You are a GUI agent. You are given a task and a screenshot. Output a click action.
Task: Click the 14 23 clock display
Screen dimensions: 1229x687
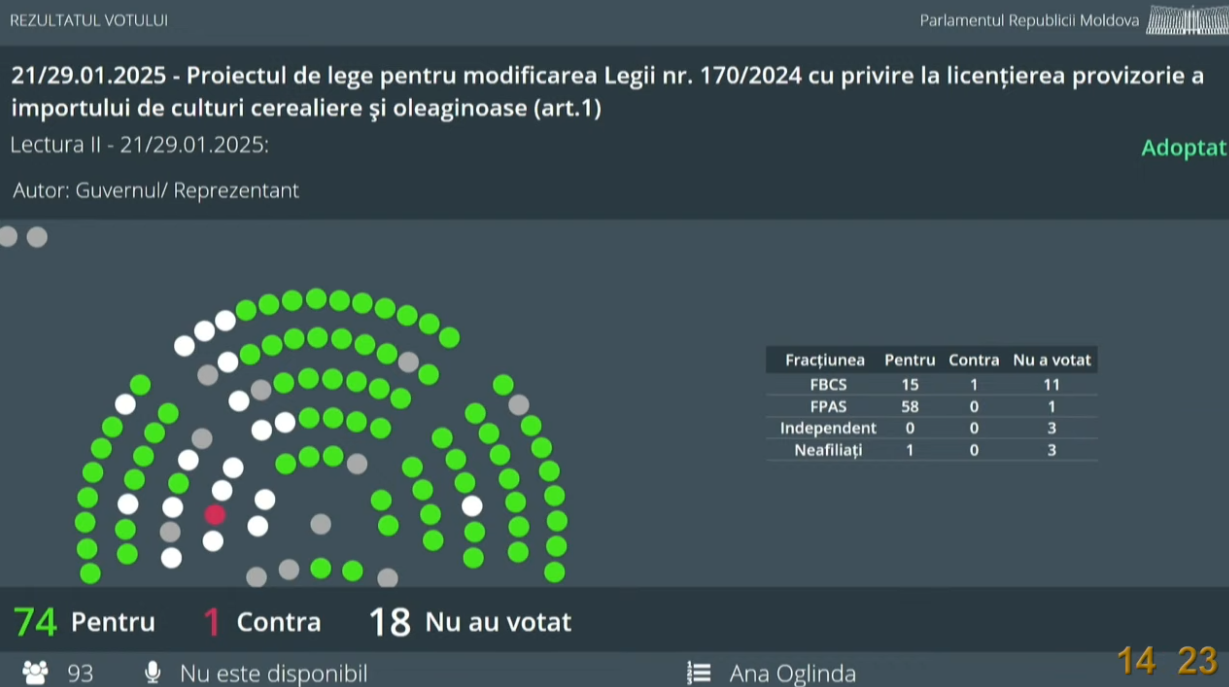[x=1167, y=661]
